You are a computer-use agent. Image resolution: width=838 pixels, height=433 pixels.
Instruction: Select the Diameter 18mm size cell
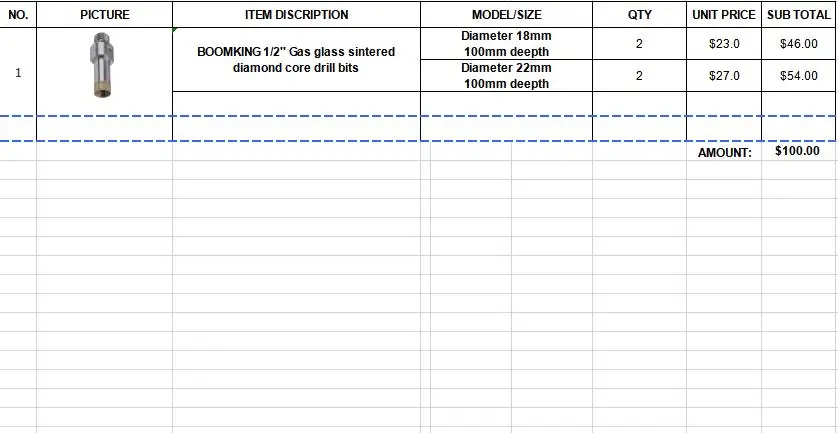[507, 44]
